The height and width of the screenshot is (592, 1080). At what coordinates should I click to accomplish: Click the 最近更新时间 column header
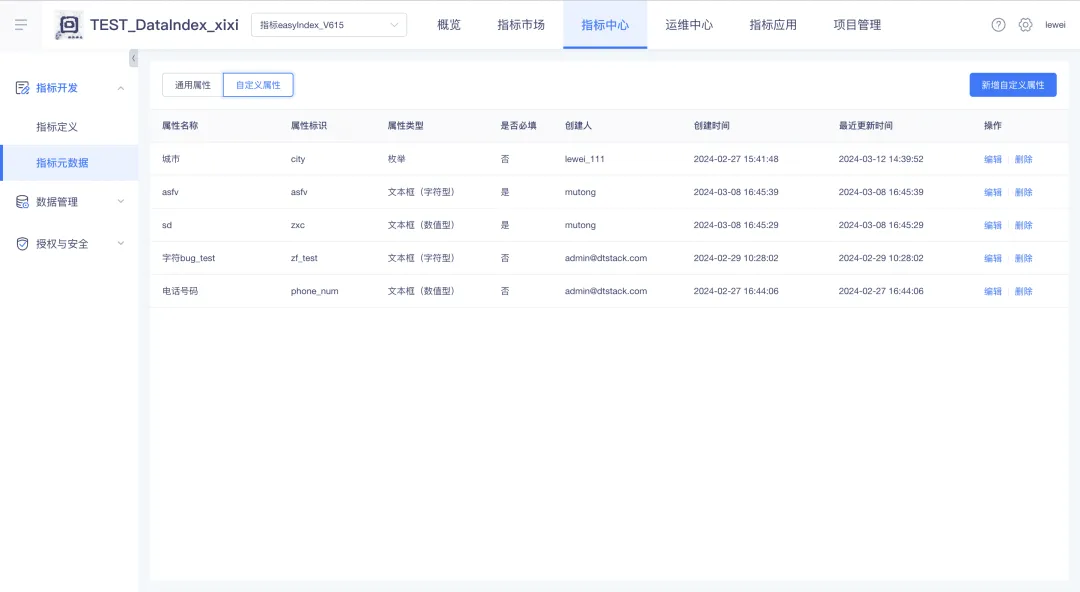coord(865,125)
